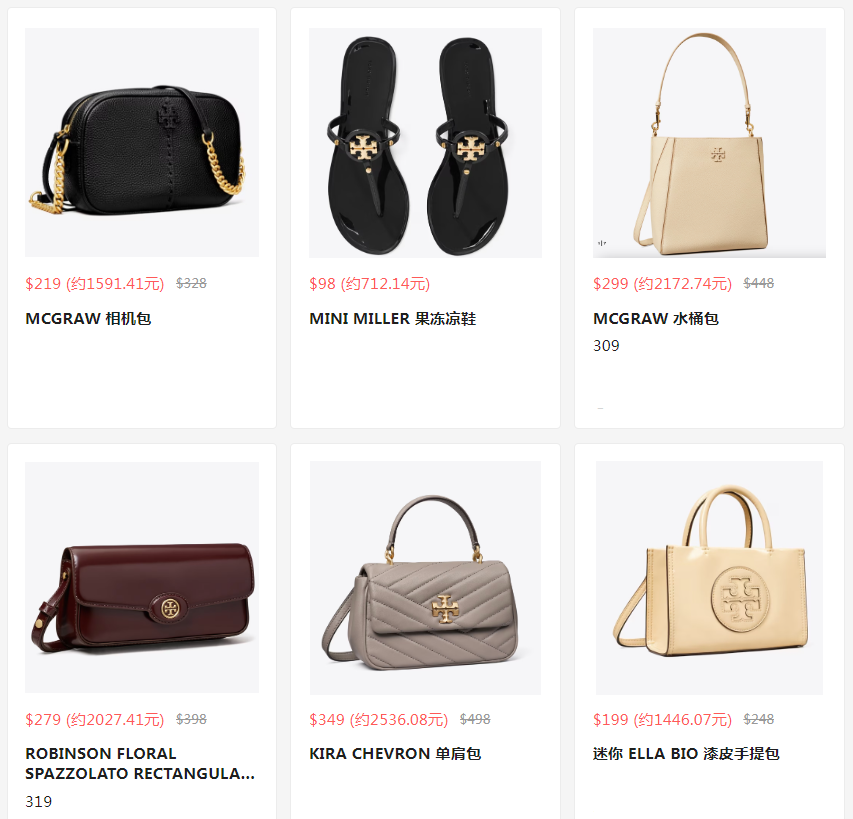Click the 迷你 ELLA BIO 漆皮手提包 title

click(x=686, y=753)
